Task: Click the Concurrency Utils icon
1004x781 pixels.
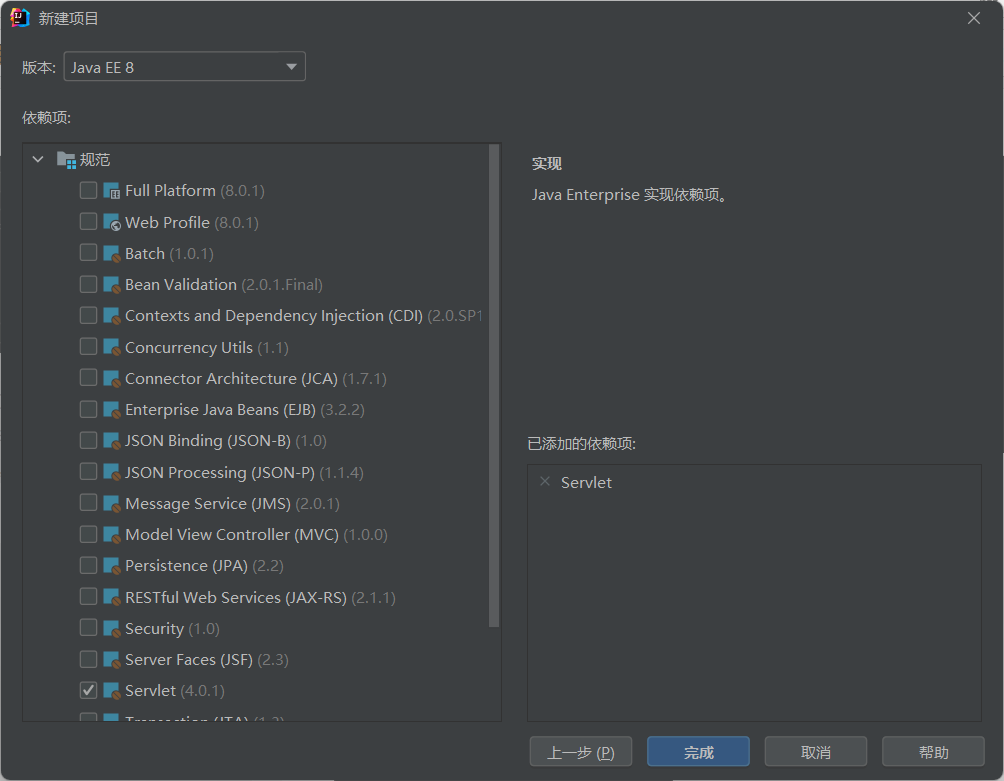Action: 111,347
